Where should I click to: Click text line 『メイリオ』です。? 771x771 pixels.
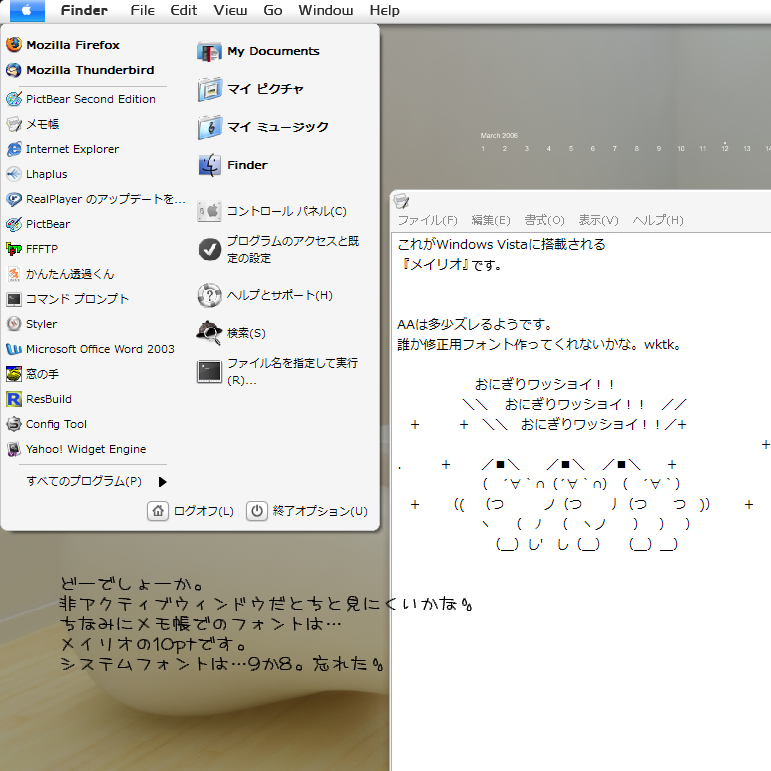[450, 265]
